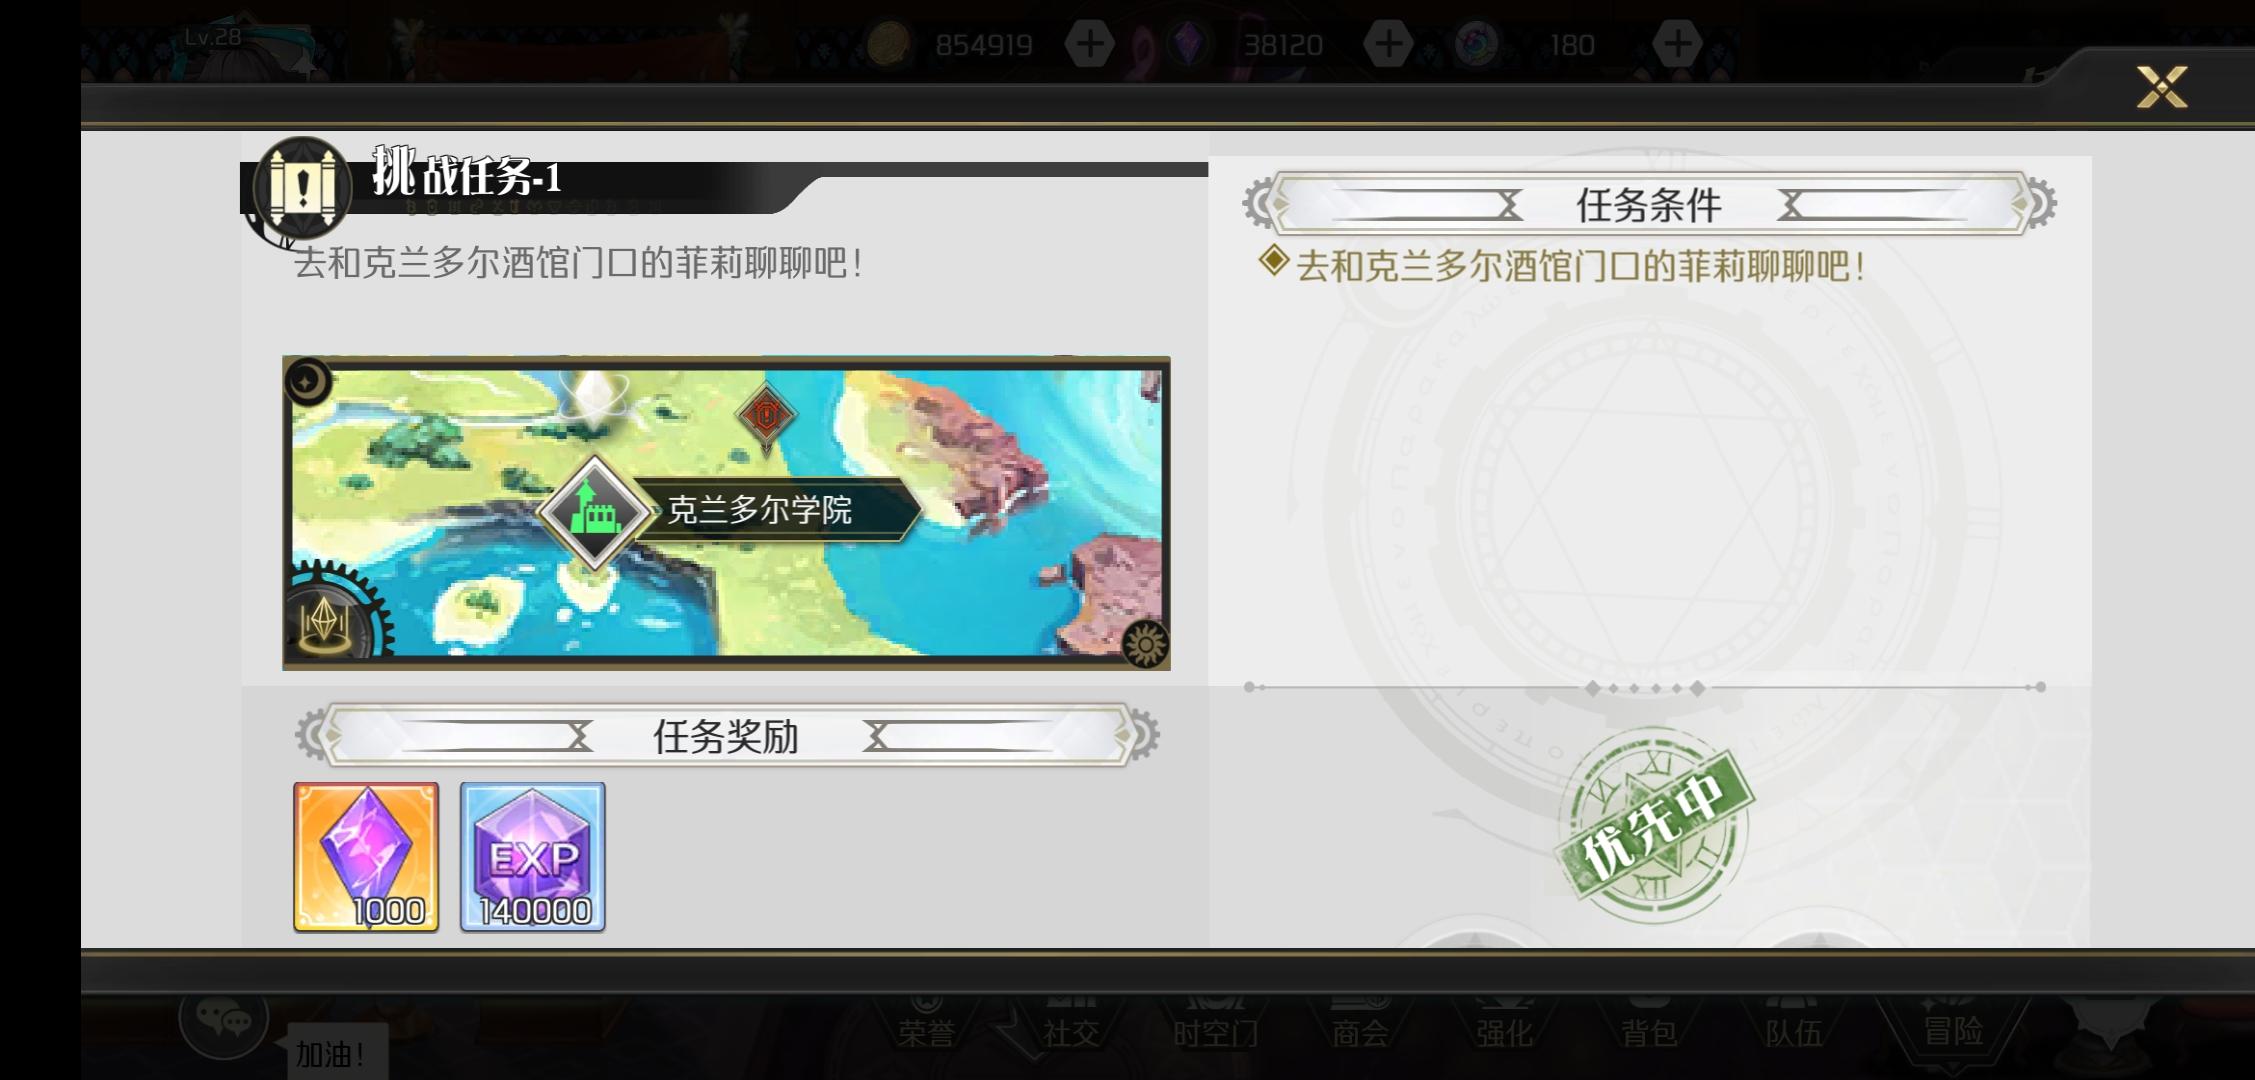This screenshot has height=1080, width=2255.
Task: Click the challenge quest scroll icon
Action: [301, 187]
